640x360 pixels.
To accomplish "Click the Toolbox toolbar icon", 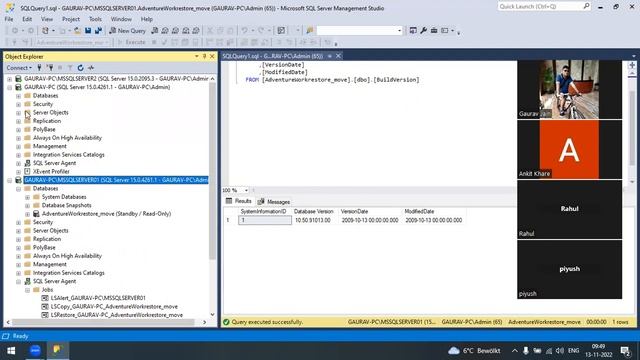I will (x=434, y=31).
